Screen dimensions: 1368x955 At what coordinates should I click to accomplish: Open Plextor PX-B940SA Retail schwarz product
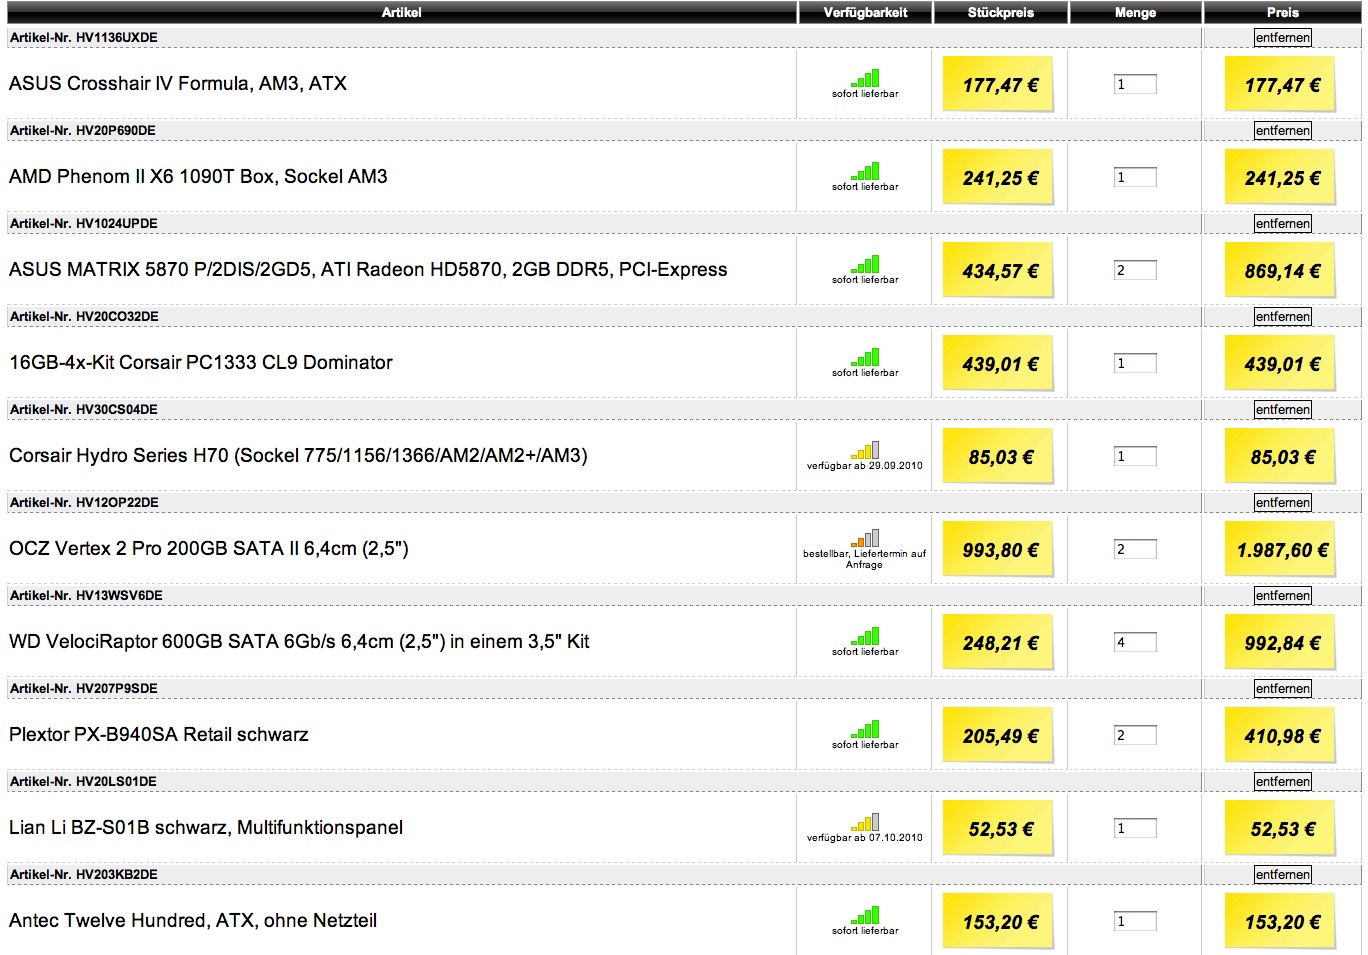point(159,735)
